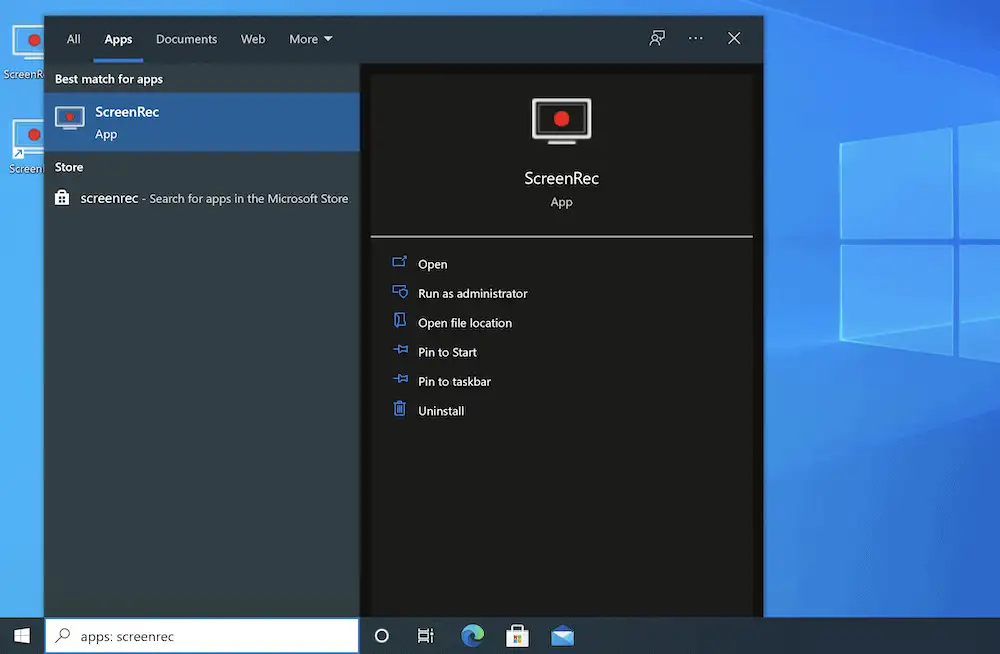The width and height of the screenshot is (1000, 654).
Task: Click screenrec Search for apps in Microsoft Store
Action: point(202,198)
